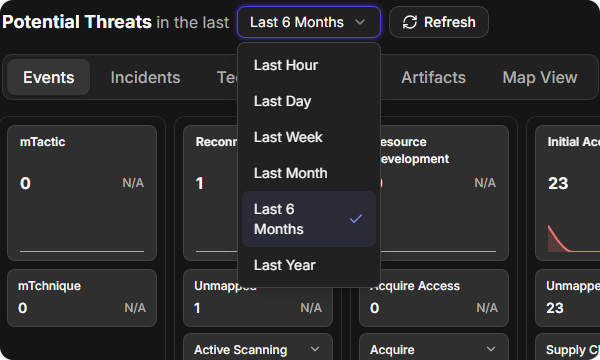Screen dimensions: 600x360
Task: Go to the Artifacts tab
Action: 434,77
